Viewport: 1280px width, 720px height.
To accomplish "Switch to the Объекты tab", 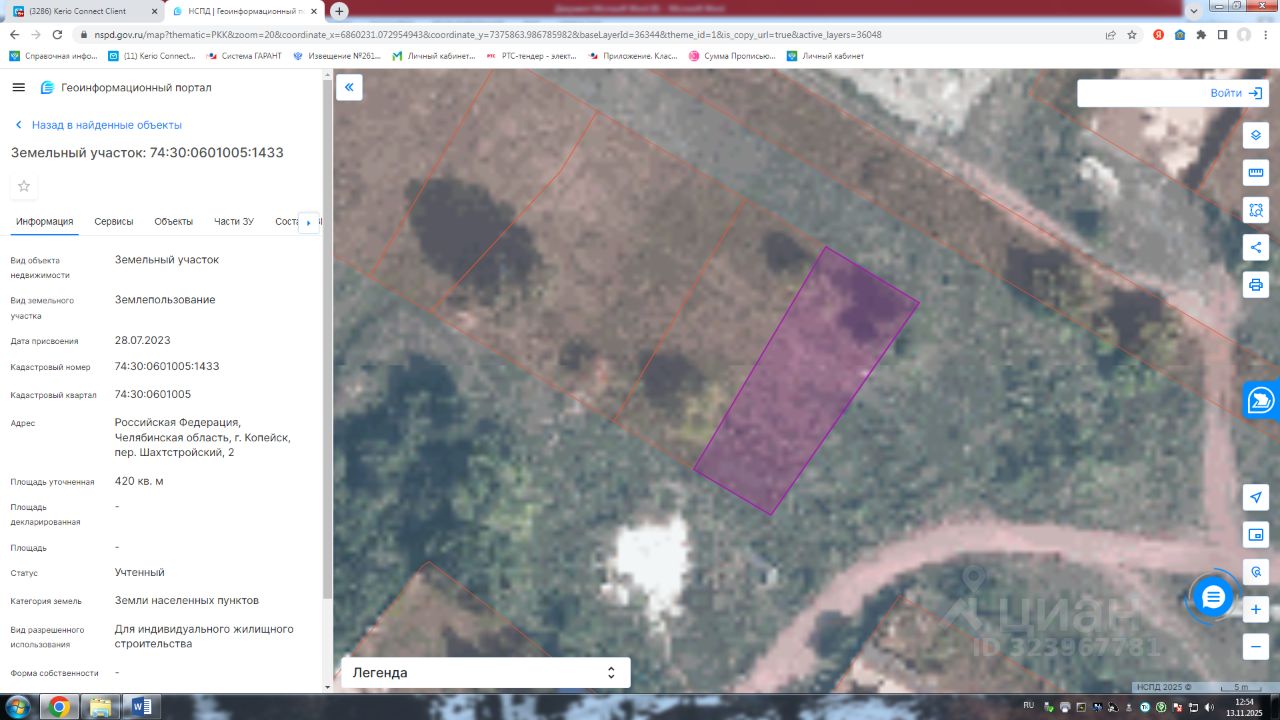I will pyautogui.click(x=174, y=222).
